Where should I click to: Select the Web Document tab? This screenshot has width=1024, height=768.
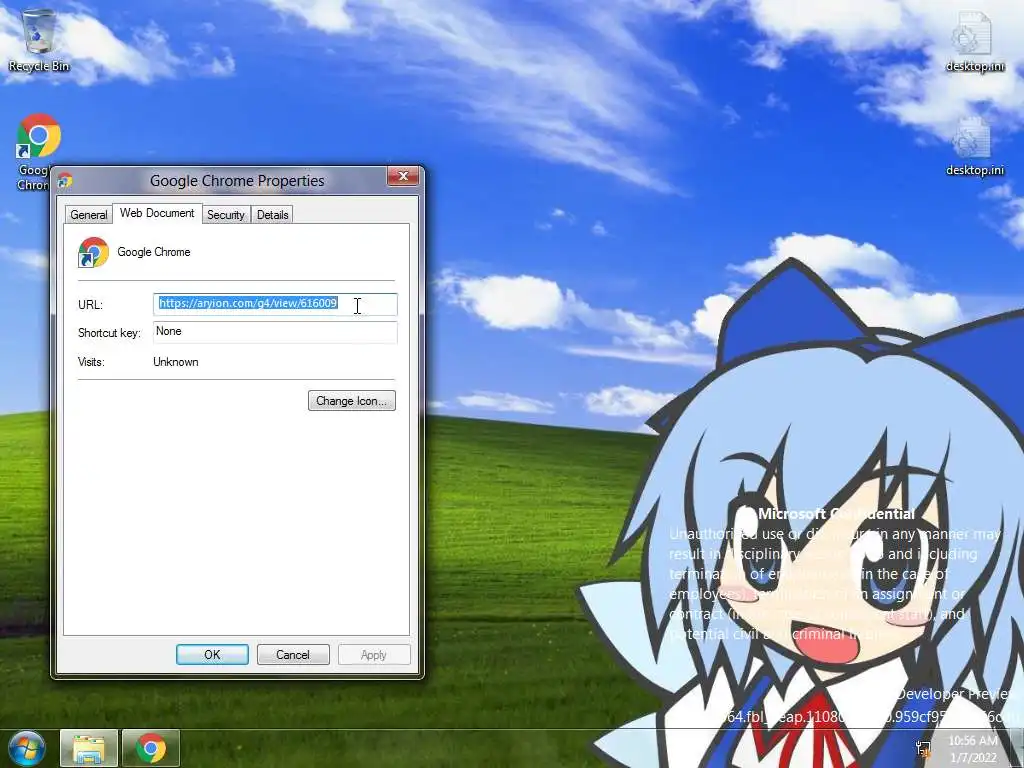[157, 213]
